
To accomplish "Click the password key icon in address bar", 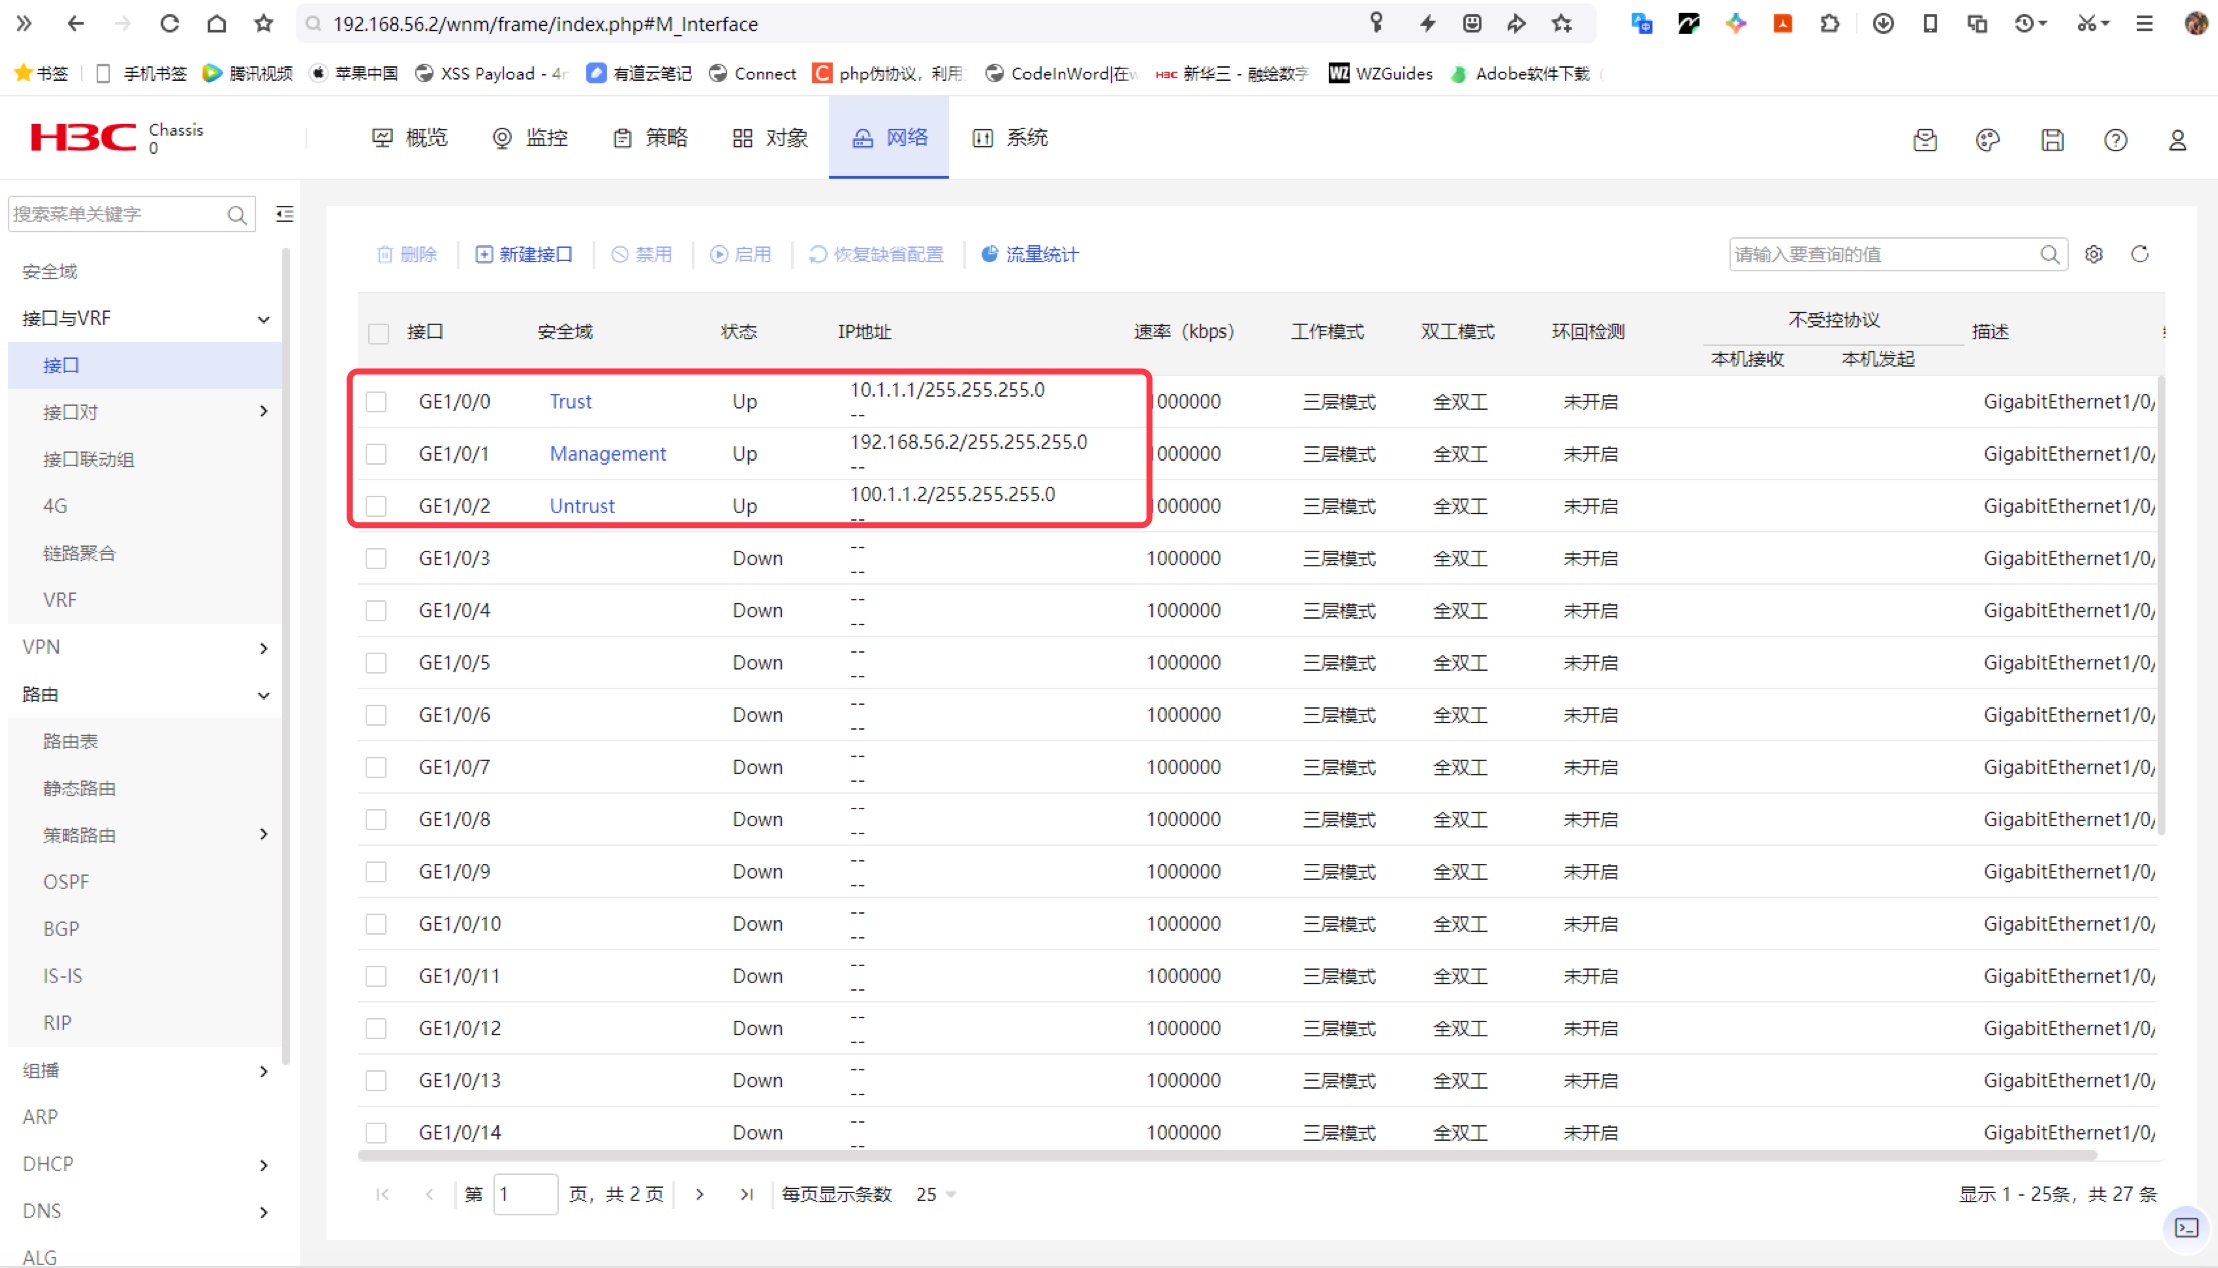I will (x=1377, y=23).
